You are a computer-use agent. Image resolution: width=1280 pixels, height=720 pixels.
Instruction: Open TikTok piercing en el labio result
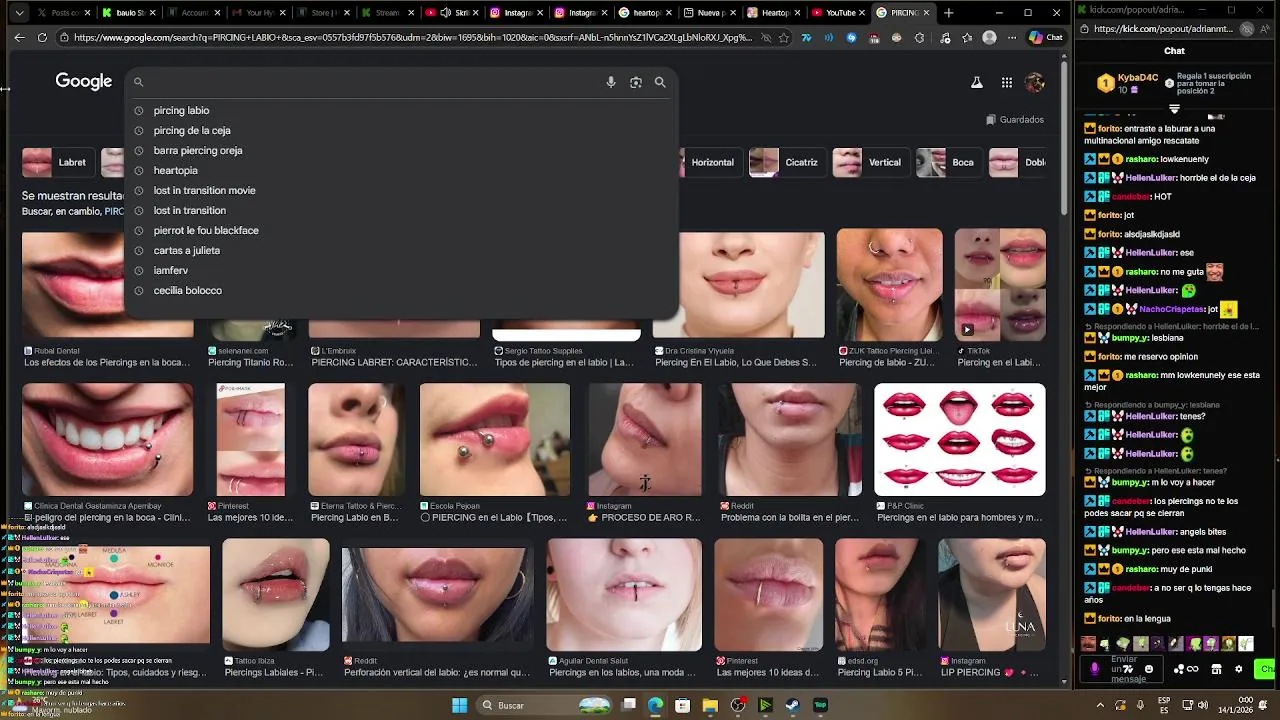[1000, 285]
